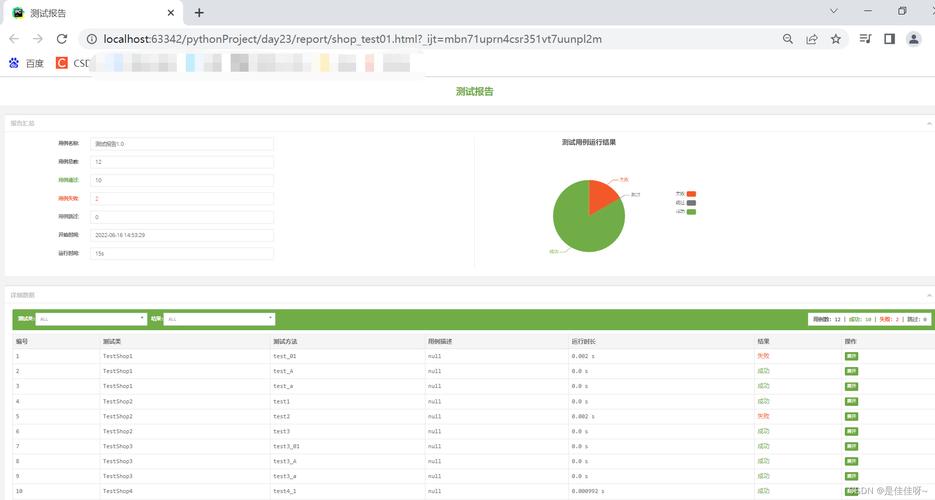Expand details for row 9 test3_a
The width and height of the screenshot is (935, 500).
tap(852, 476)
